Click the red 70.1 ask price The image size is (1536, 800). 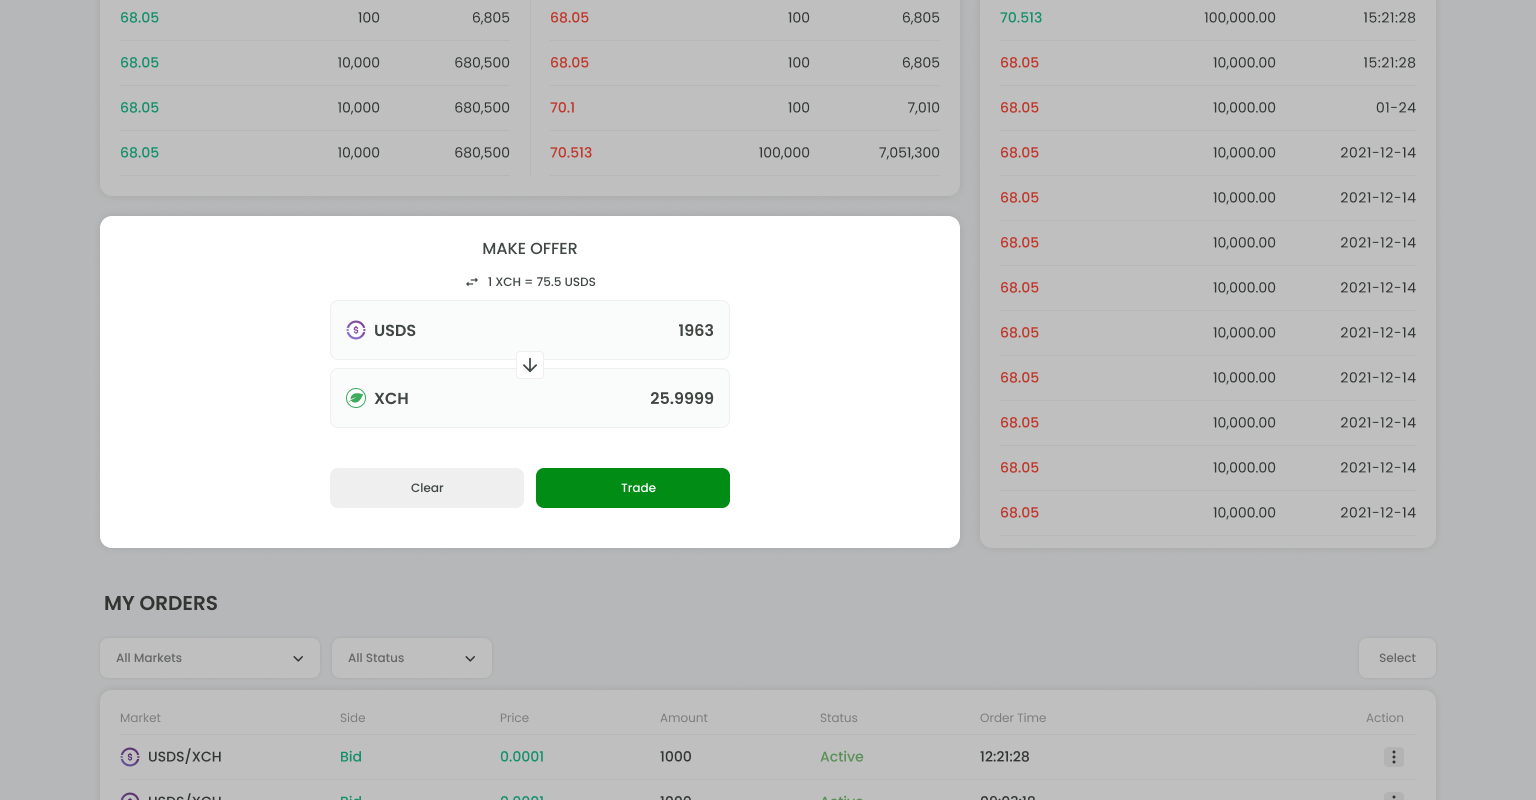pos(562,108)
